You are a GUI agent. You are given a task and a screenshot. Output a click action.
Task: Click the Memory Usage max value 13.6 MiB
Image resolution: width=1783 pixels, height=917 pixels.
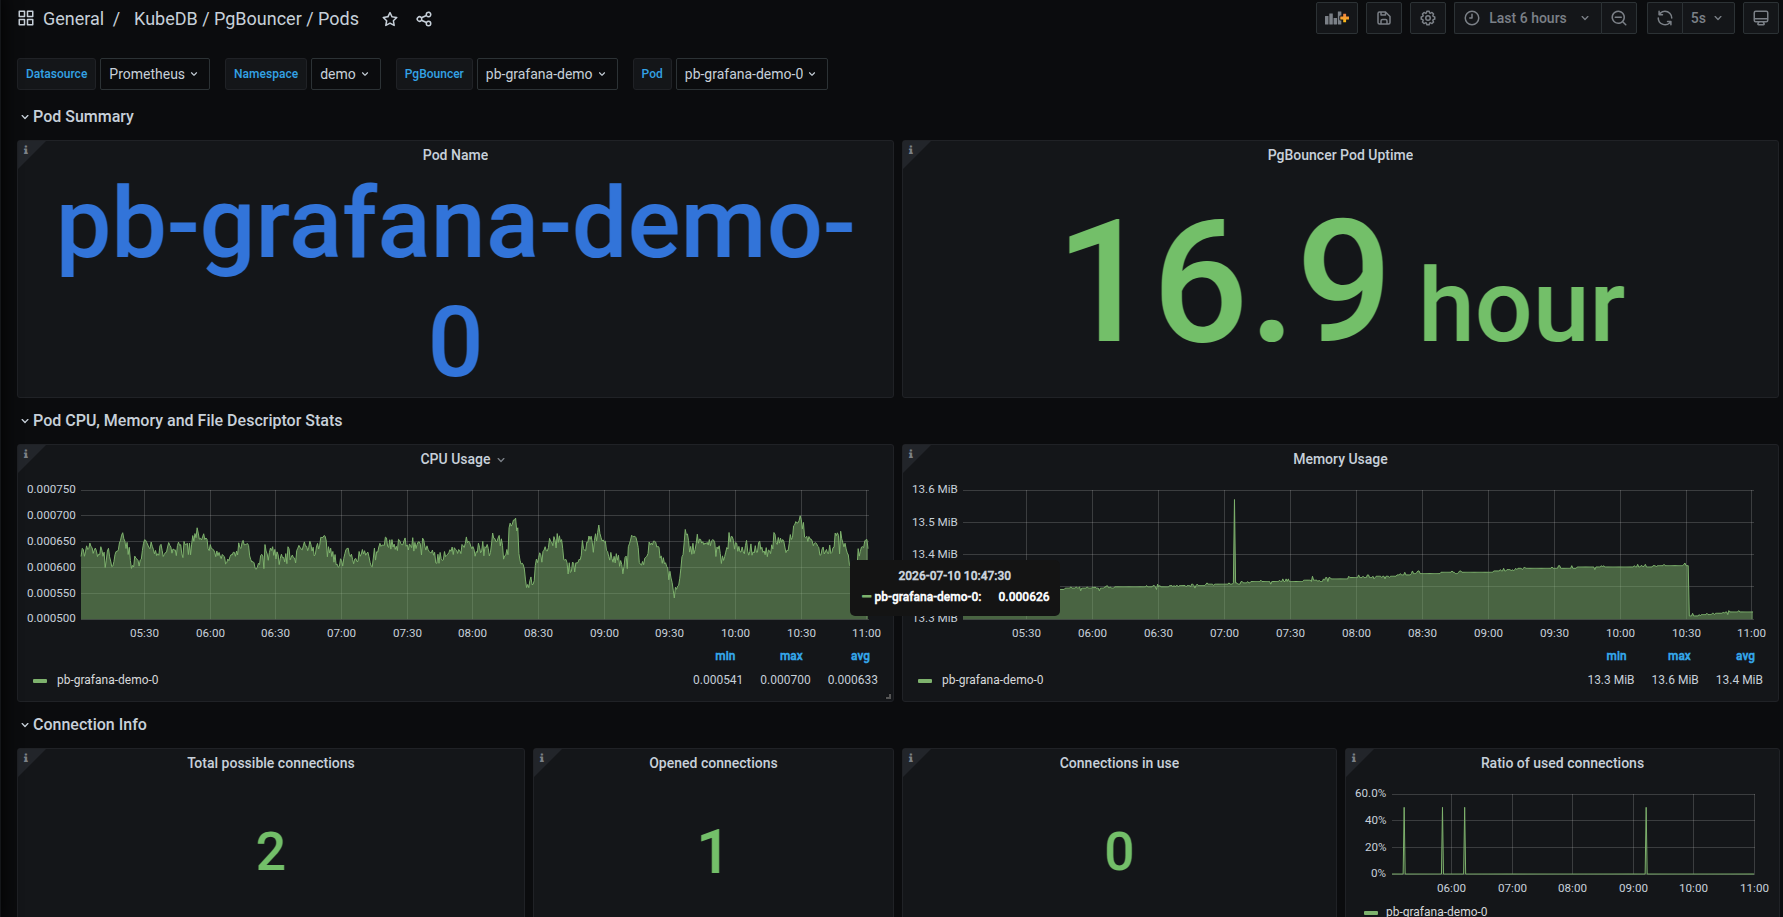1674,680
